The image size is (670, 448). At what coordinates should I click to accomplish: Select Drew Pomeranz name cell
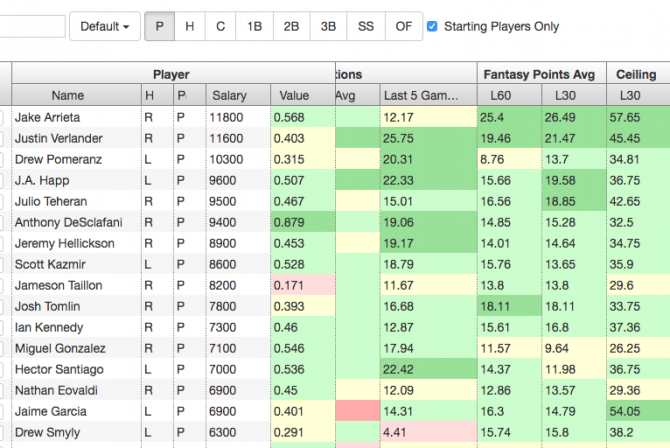click(76, 159)
